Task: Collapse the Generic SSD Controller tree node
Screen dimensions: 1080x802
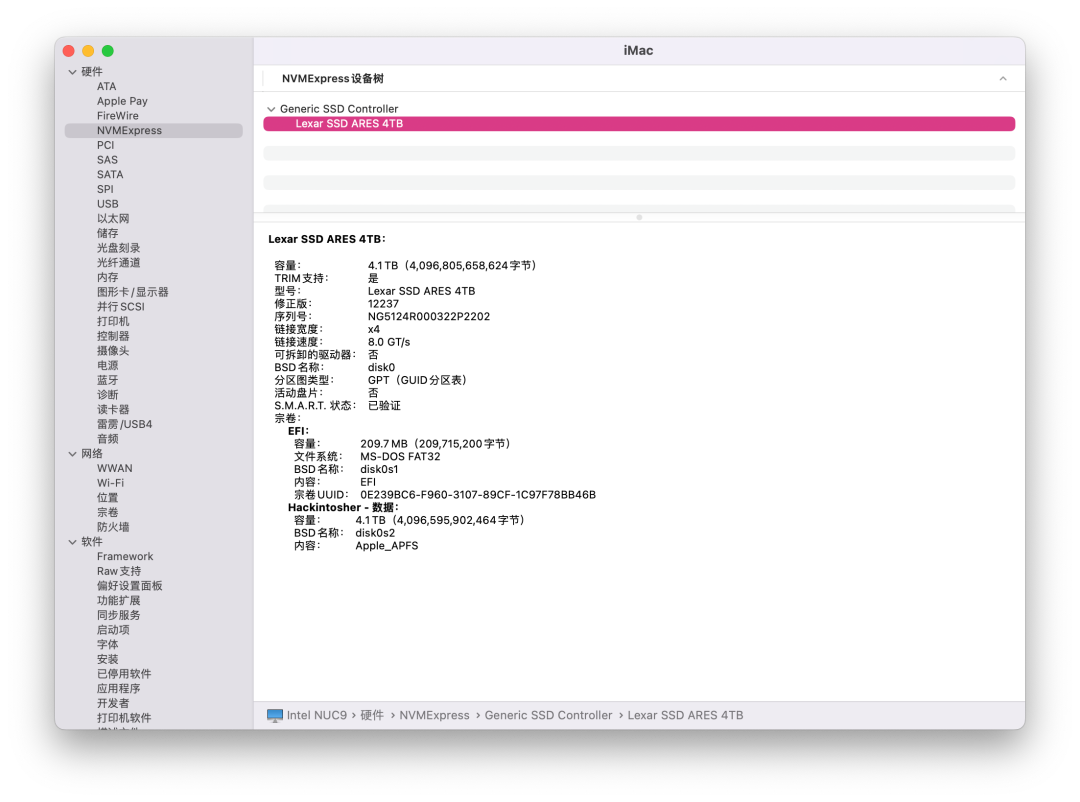Action: pyautogui.click(x=271, y=109)
